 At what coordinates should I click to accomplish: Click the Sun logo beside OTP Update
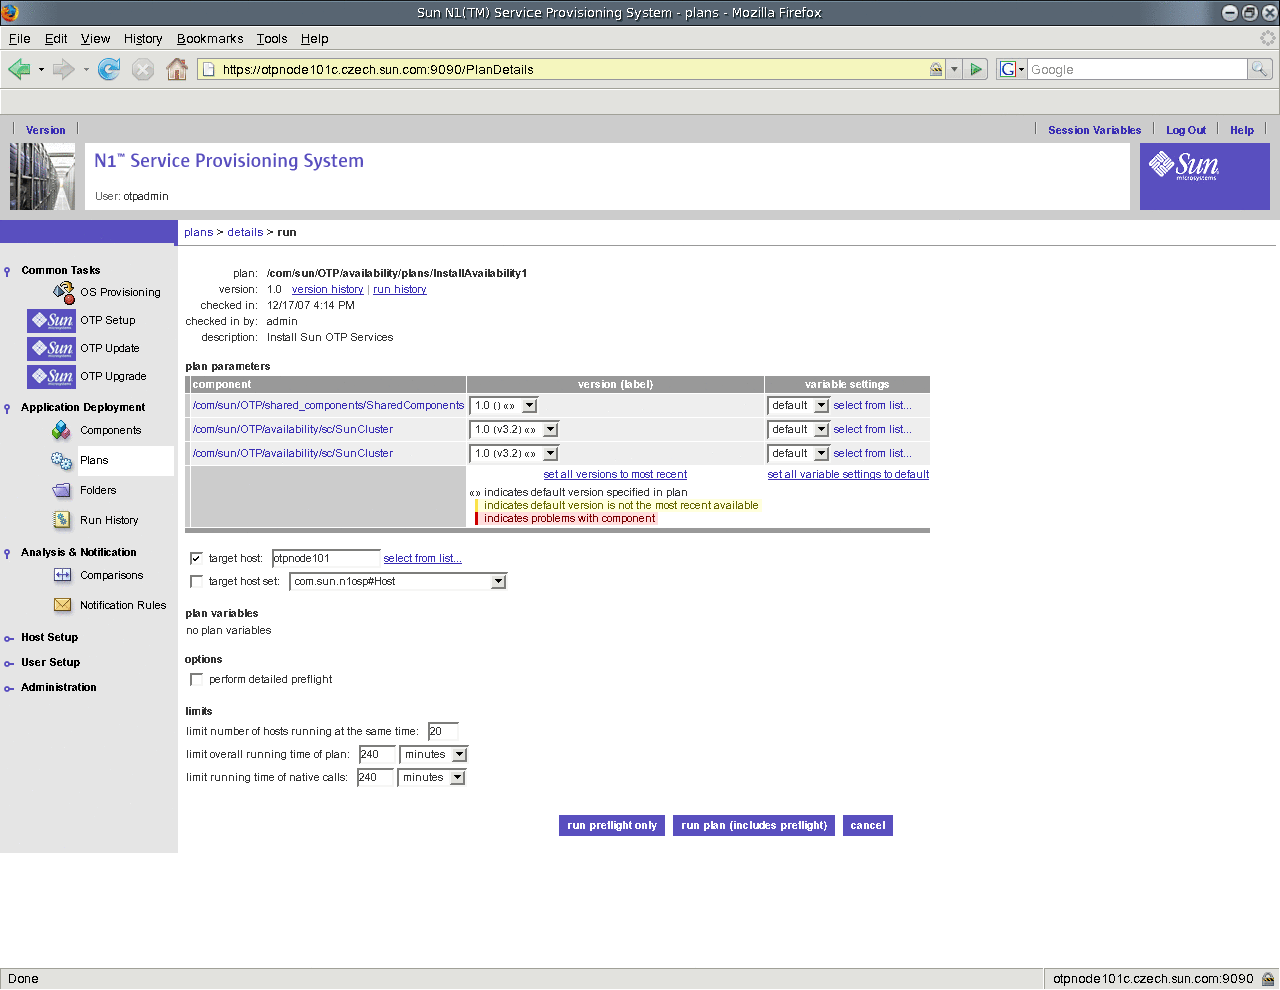click(52, 348)
